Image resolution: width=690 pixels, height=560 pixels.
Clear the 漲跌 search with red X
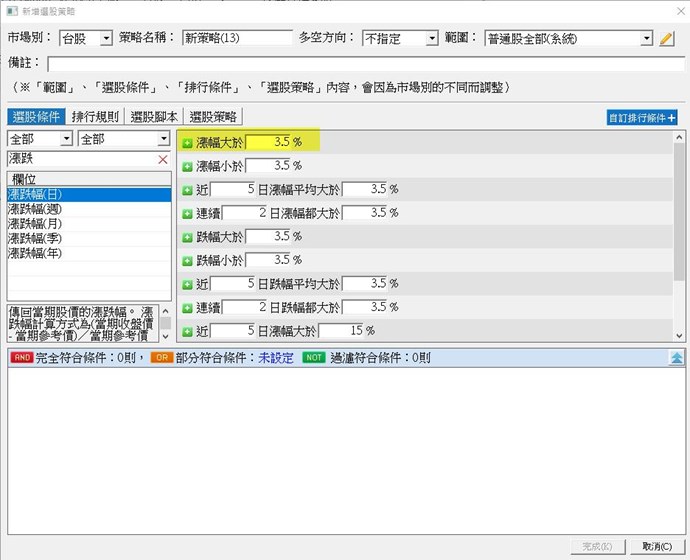pyautogui.click(x=163, y=160)
